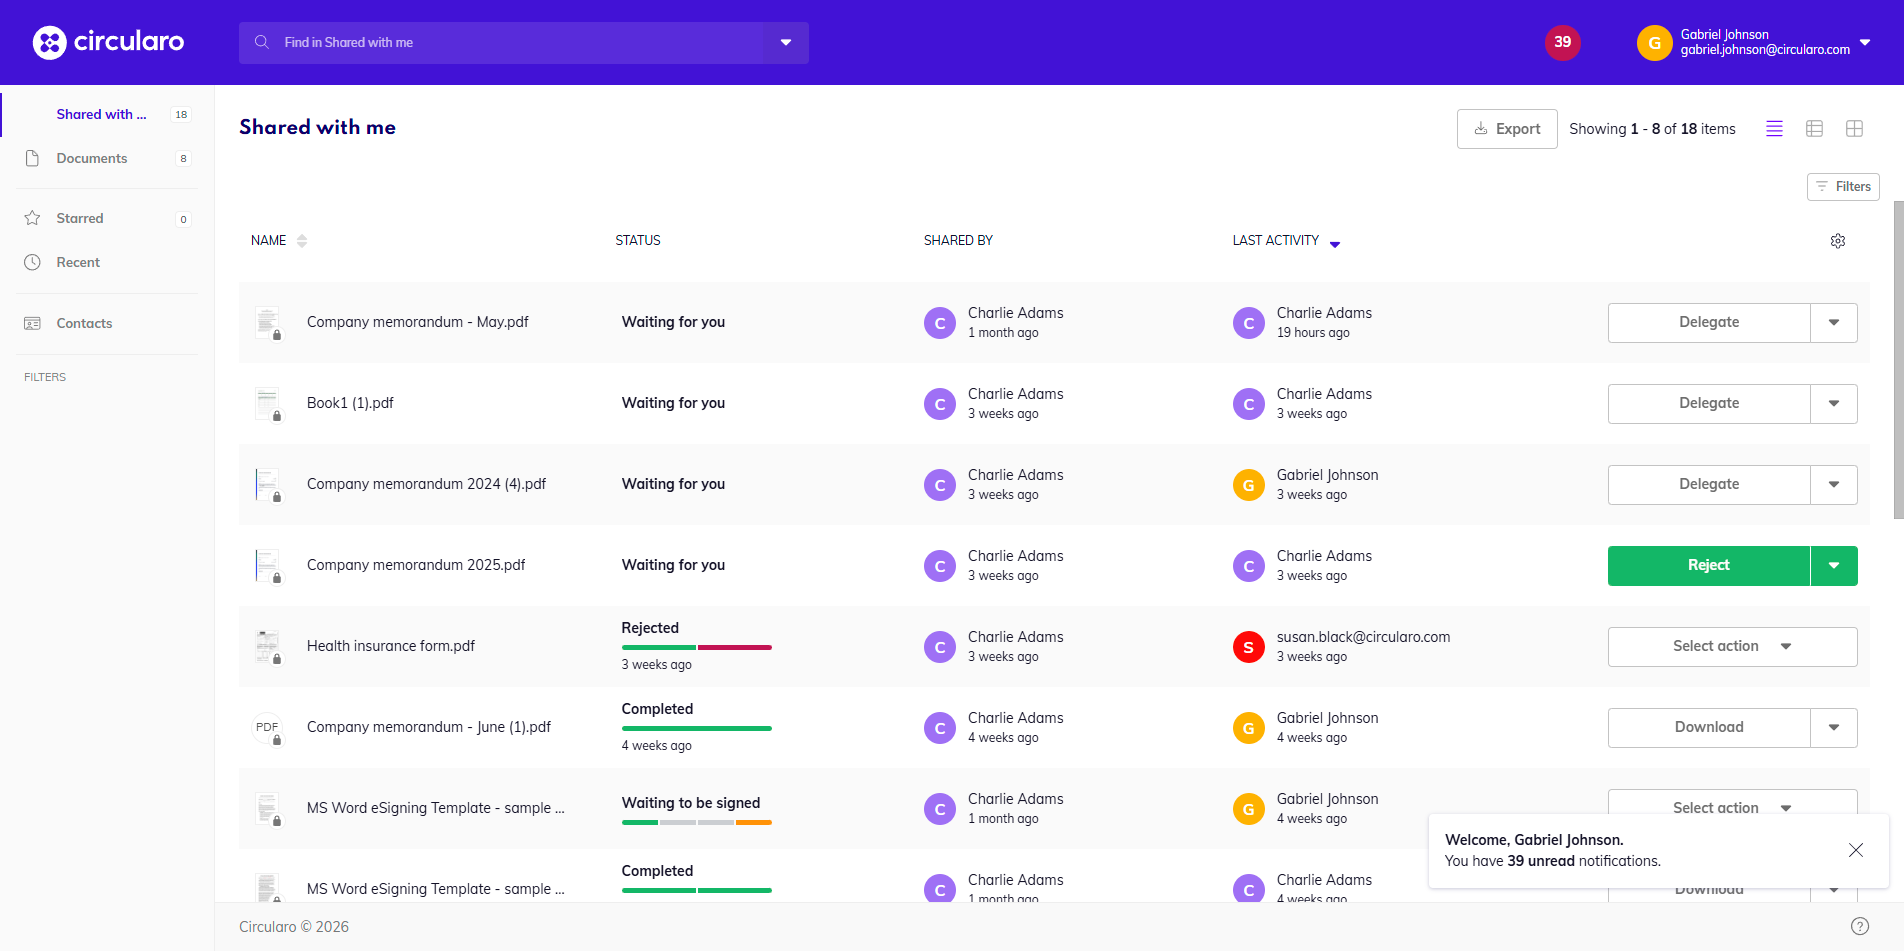The height and width of the screenshot is (951, 1904).
Task: Open action dropdown for Health insurance form.pdf
Action: [x=1732, y=646]
